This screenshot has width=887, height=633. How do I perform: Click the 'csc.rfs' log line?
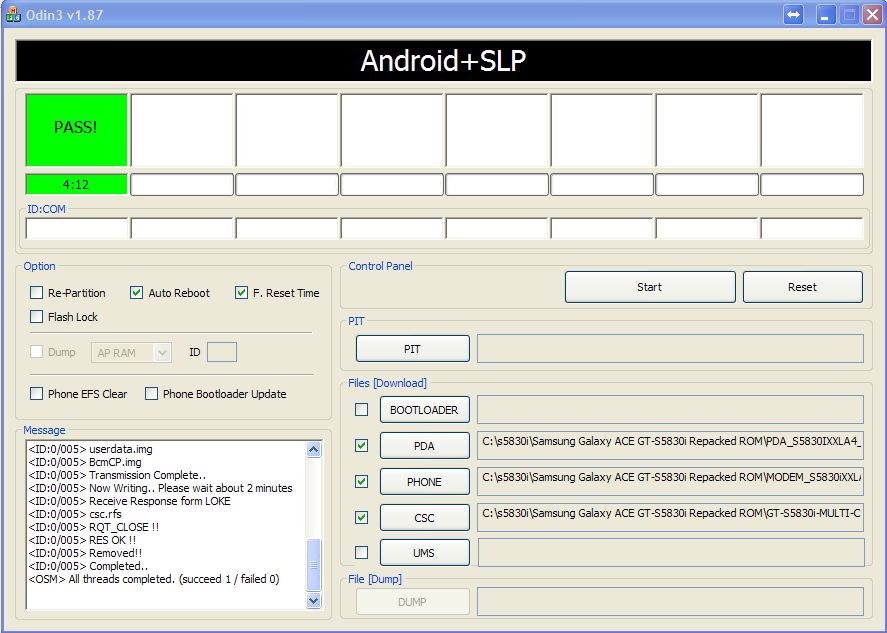point(75,514)
